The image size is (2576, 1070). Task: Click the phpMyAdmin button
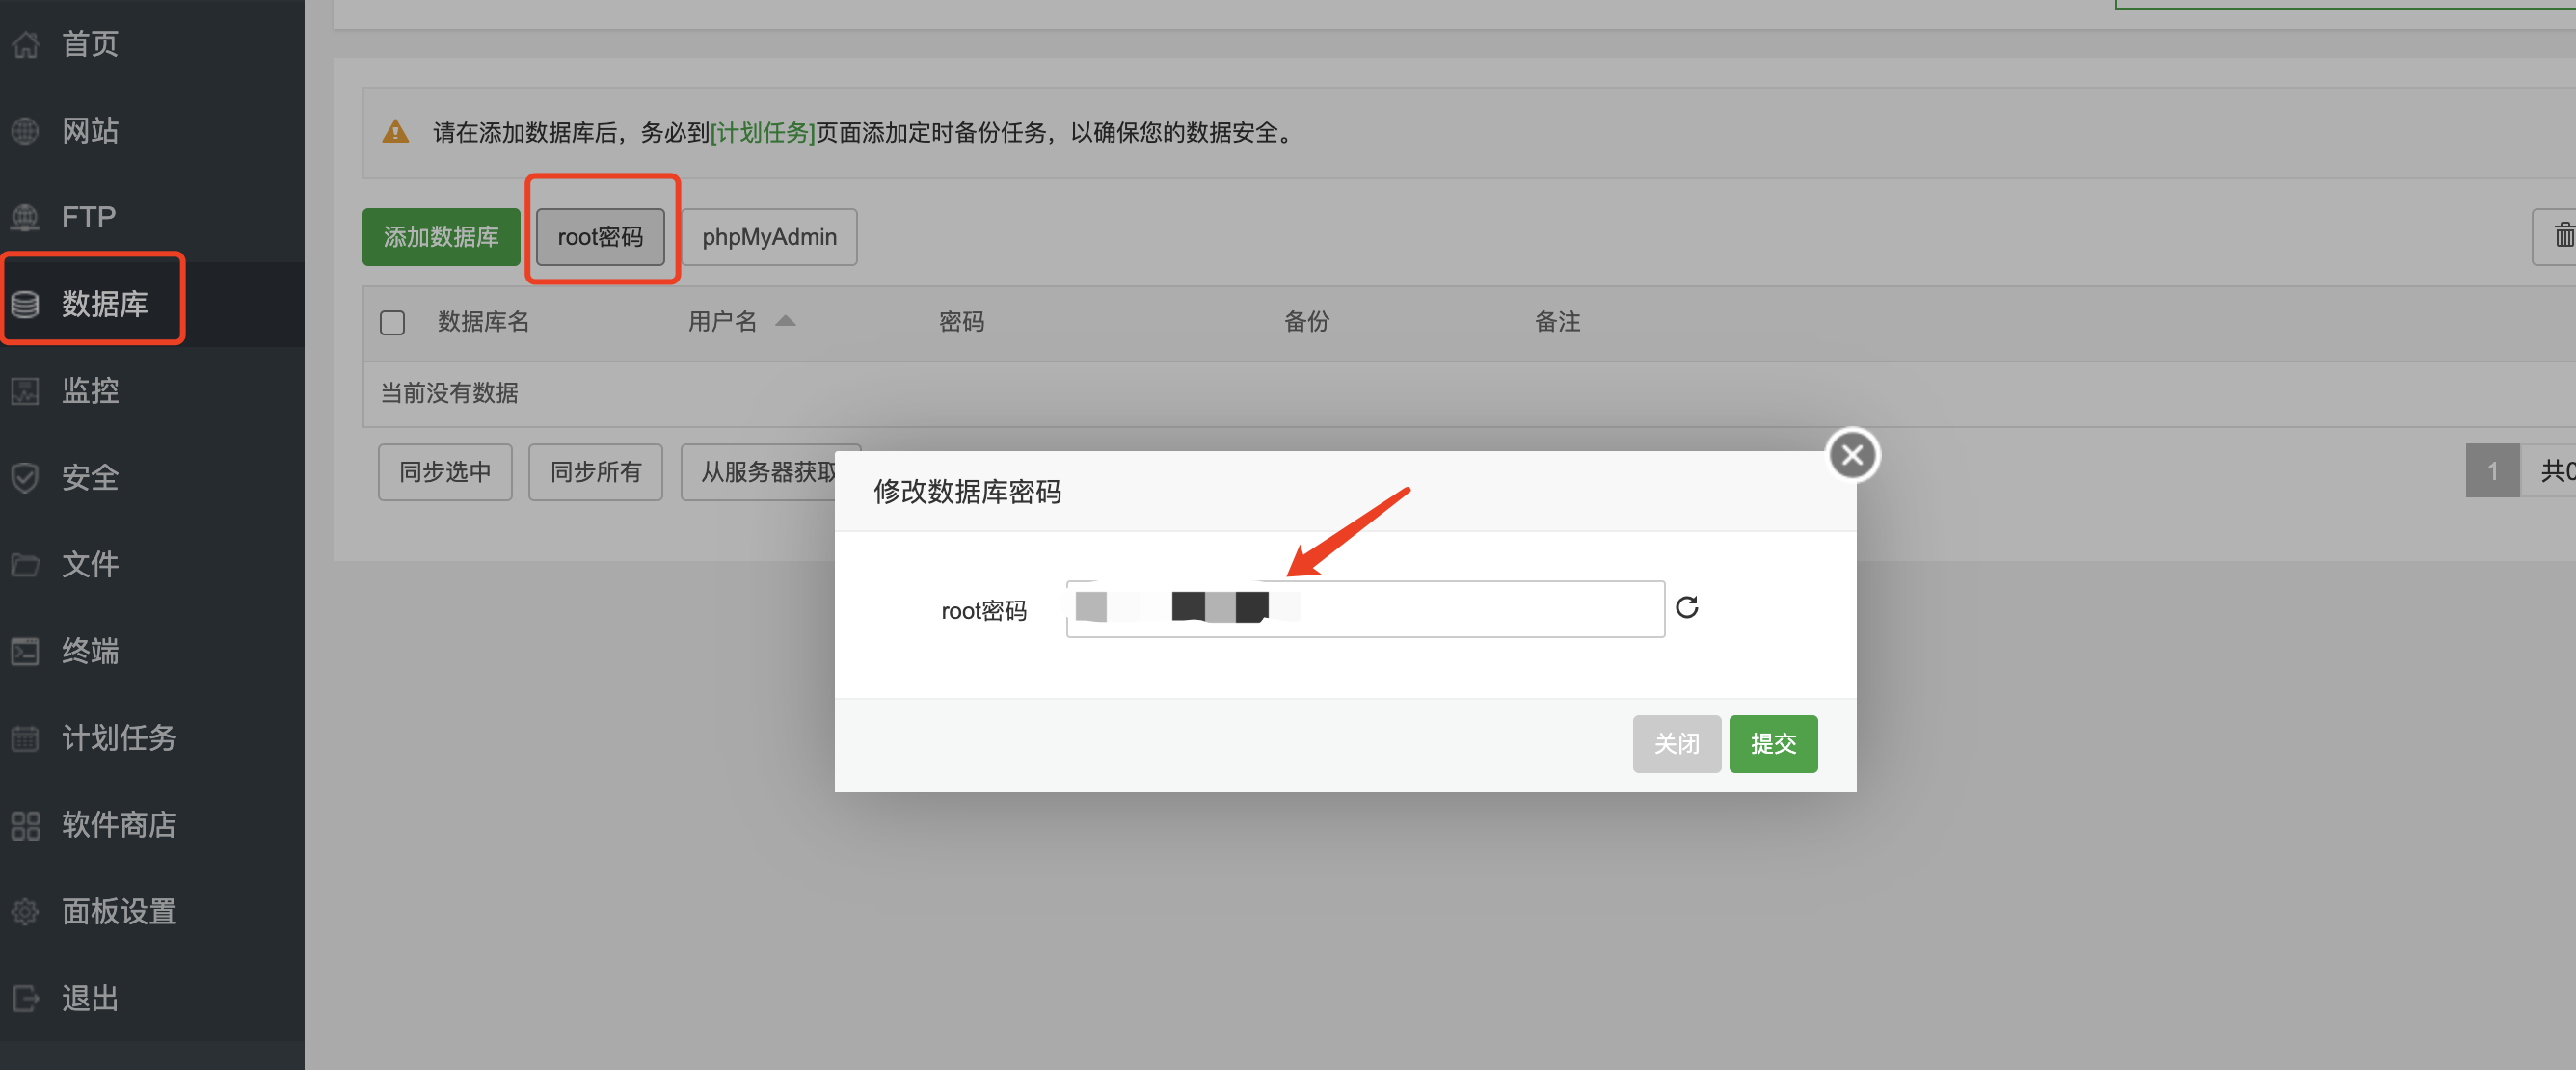pyautogui.click(x=768, y=237)
